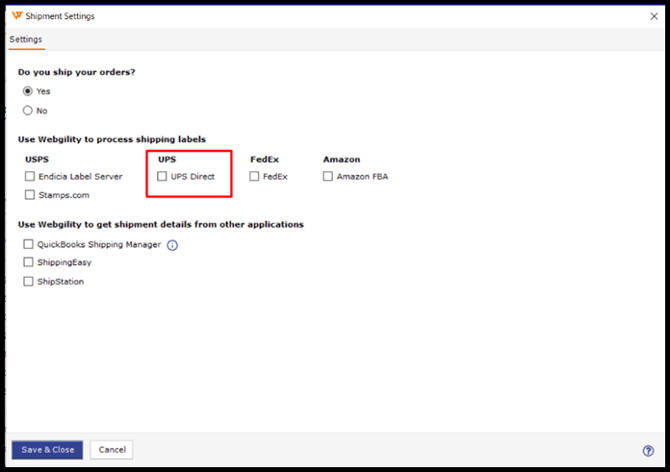The height and width of the screenshot is (472, 670).
Task: Open the help question mark icon
Action: point(648,451)
